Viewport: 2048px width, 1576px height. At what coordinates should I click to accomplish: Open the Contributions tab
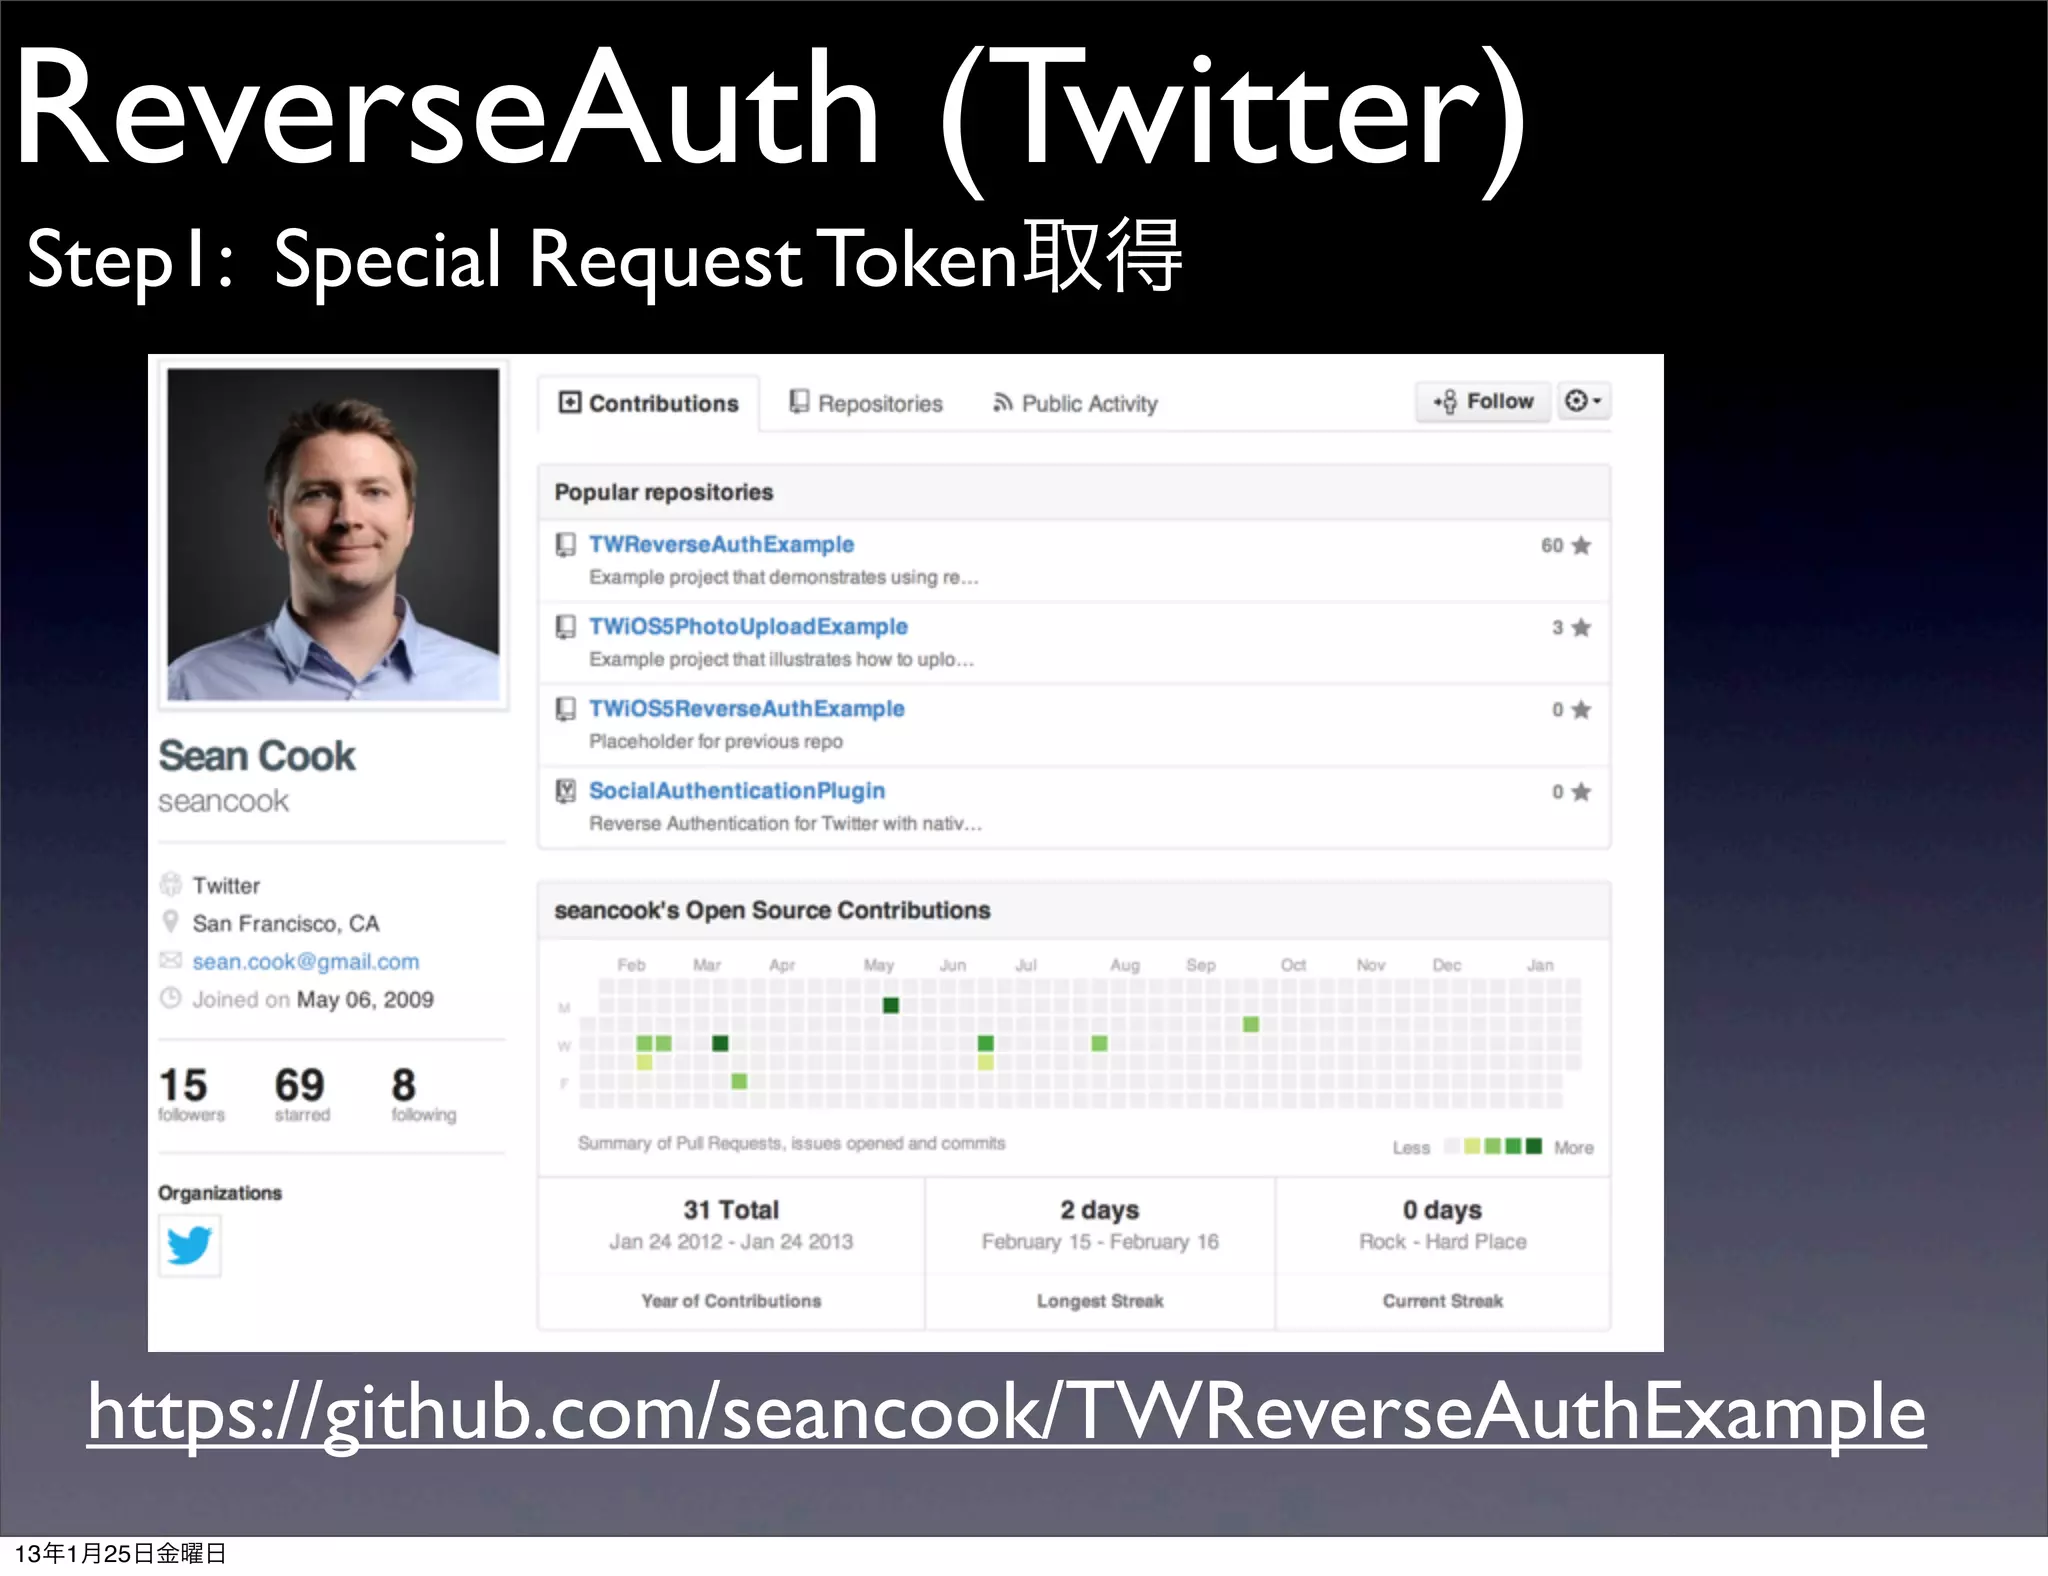click(648, 403)
